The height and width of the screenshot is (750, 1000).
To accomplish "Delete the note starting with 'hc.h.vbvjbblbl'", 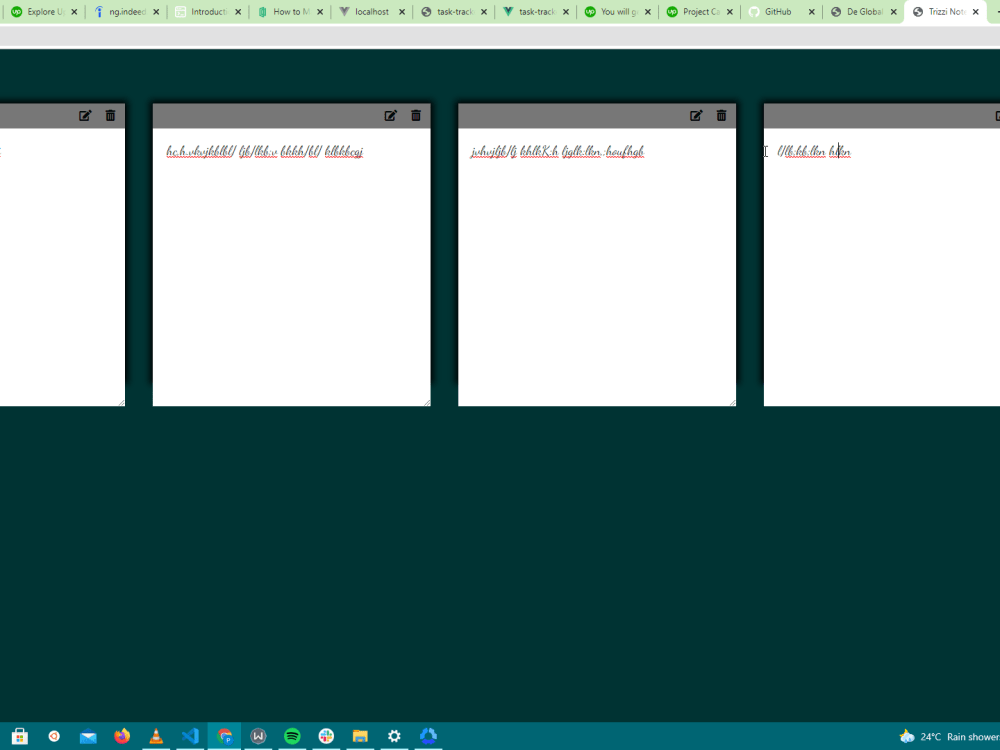I will 416,115.
